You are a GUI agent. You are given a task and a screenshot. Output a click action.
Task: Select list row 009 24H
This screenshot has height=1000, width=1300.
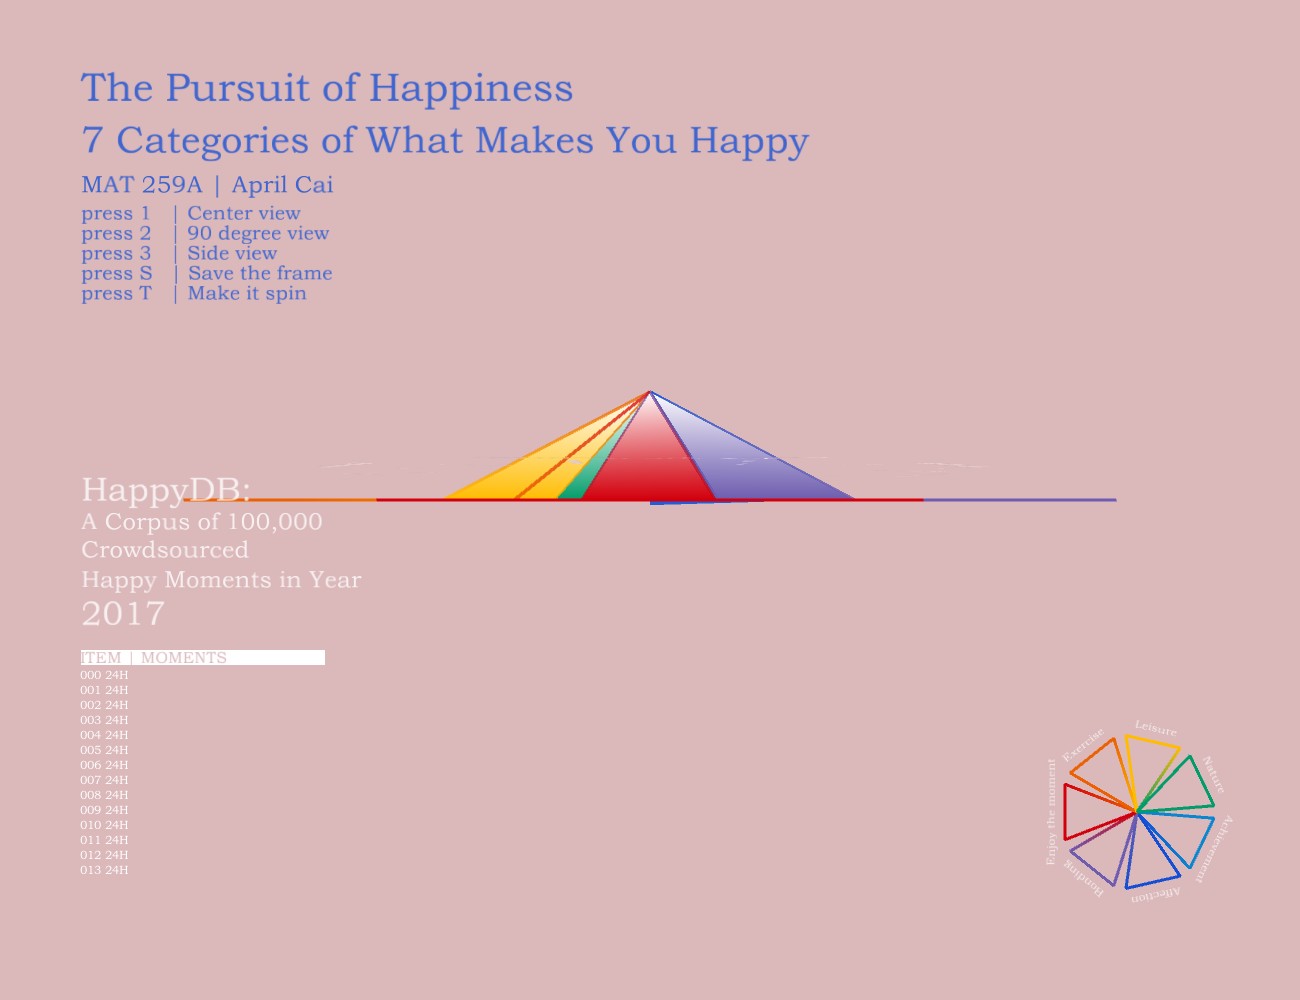coord(104,810)
